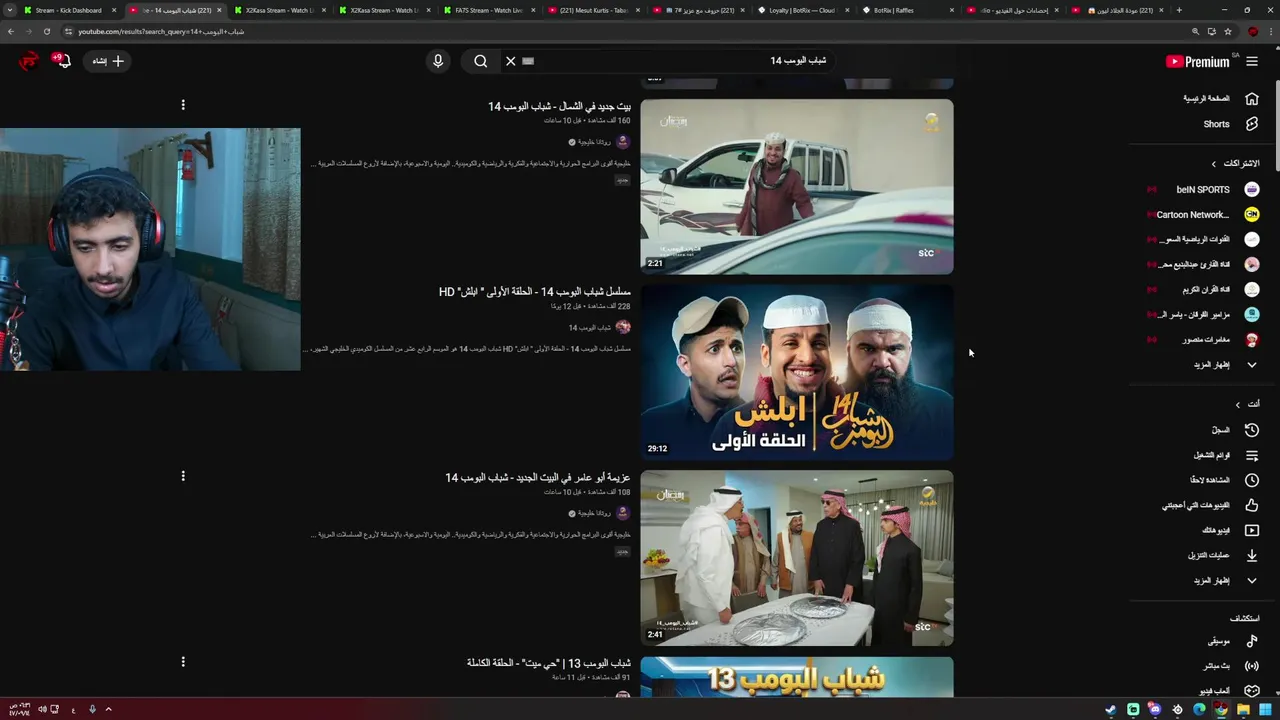
Task: Open more options for عزيمة أبو عامر video
Action: (x=183, y=476)
